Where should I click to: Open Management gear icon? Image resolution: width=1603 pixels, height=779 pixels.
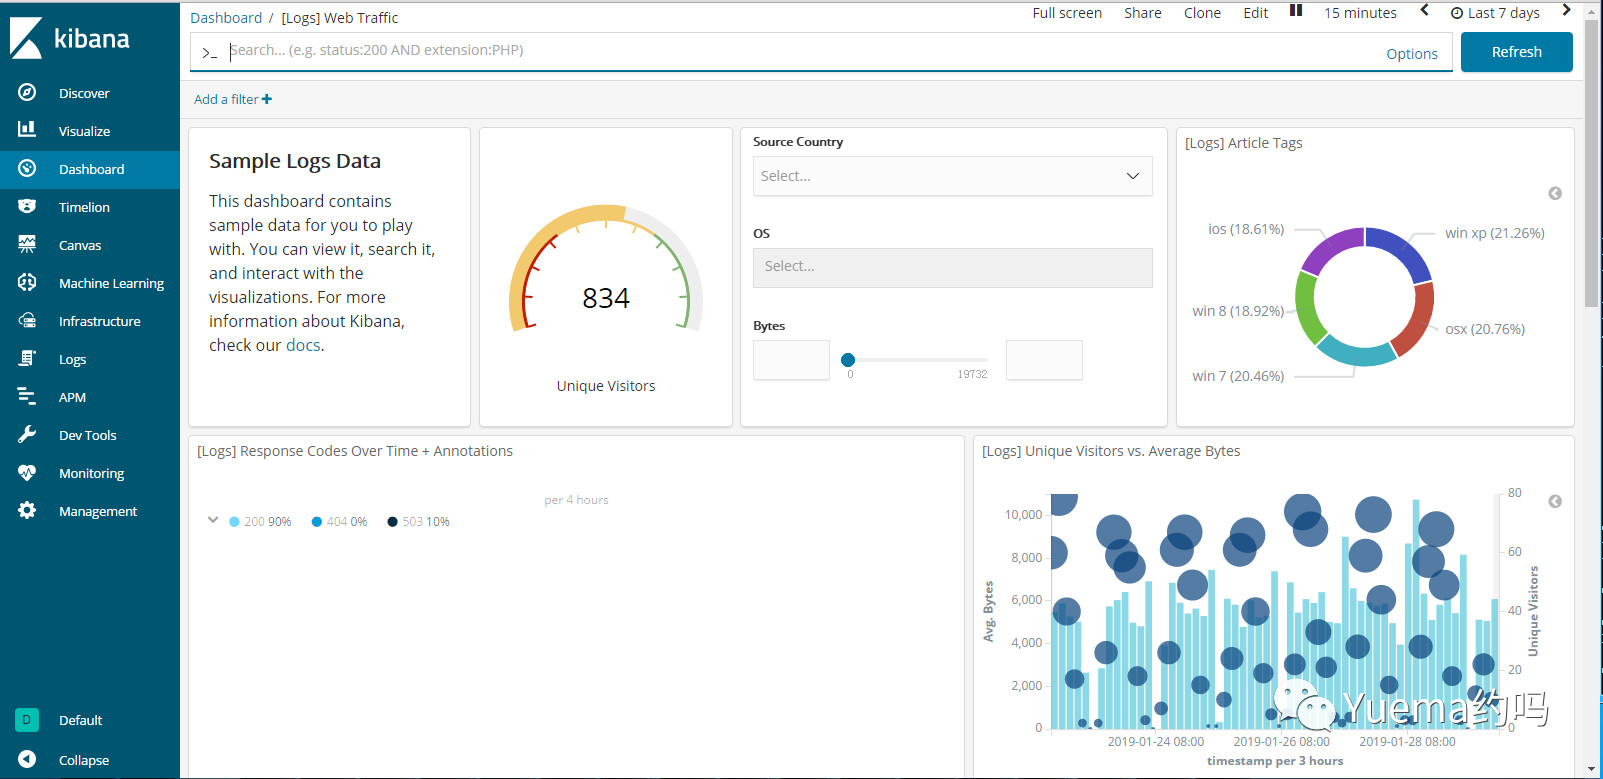click(x=27, y=511)
